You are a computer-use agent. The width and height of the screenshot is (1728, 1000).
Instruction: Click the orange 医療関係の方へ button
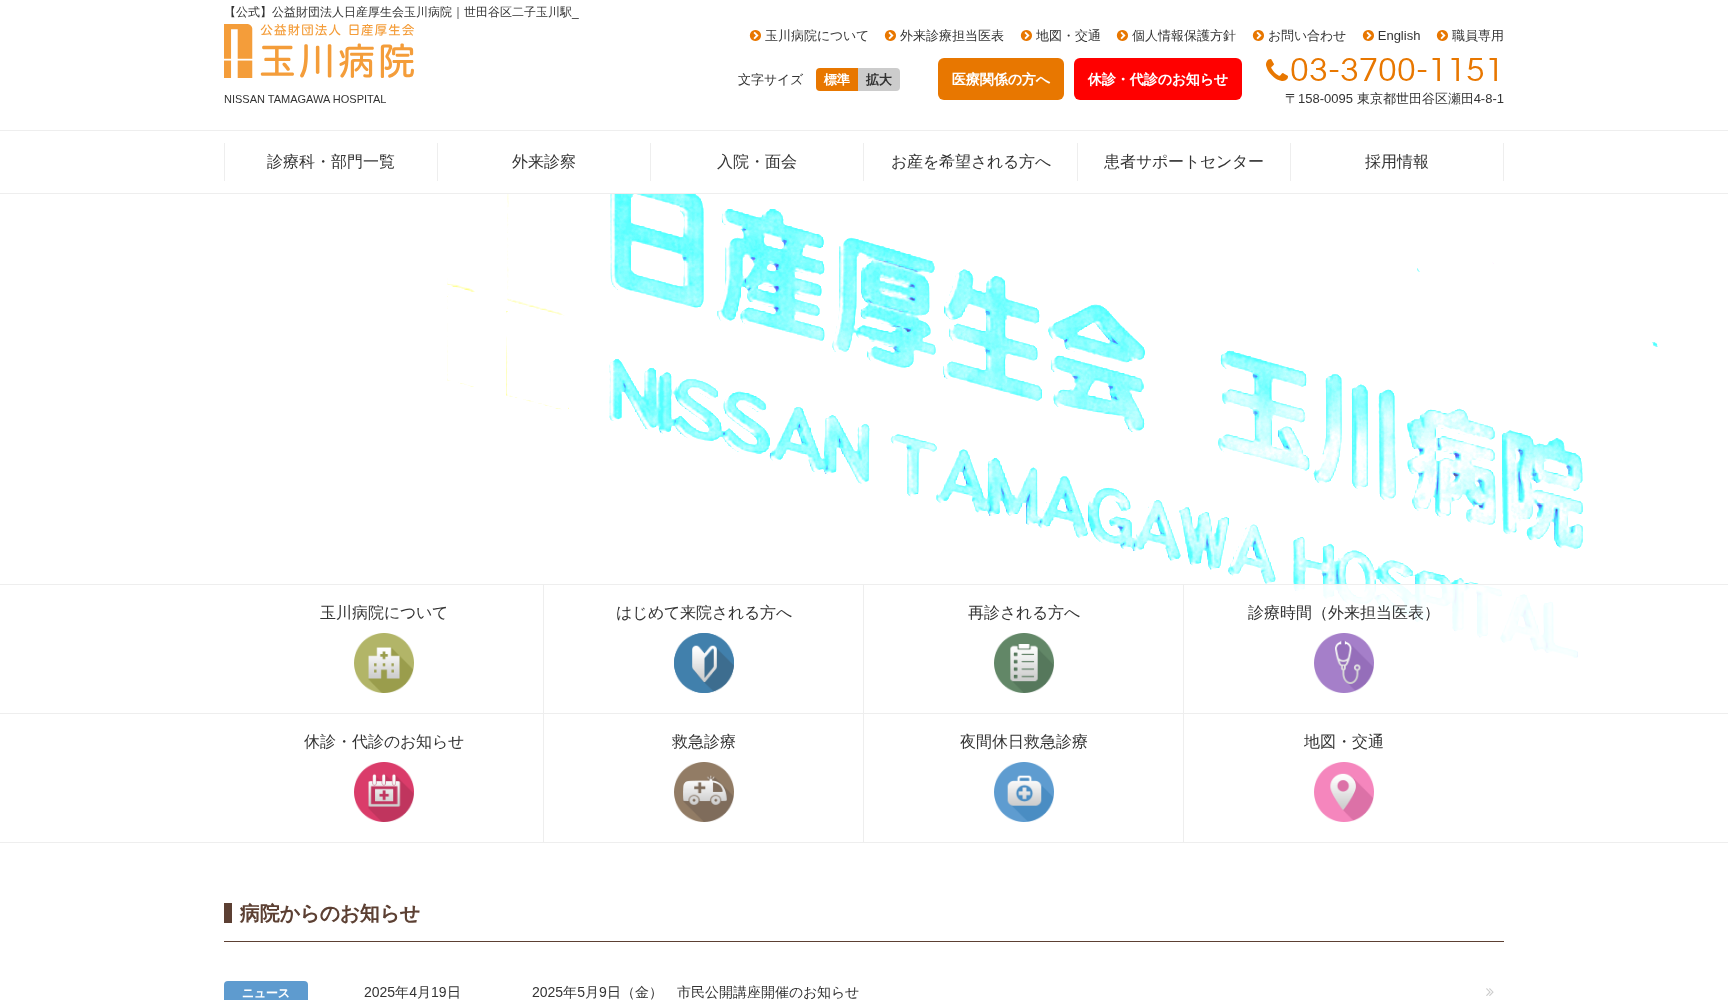point(1000,79)
